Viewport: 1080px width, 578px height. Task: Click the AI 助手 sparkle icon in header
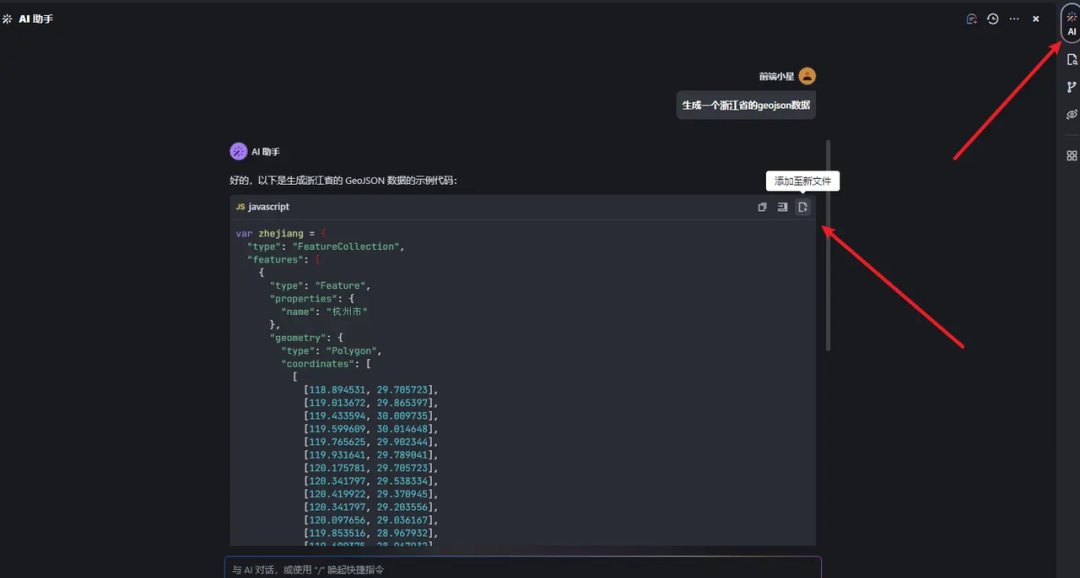7,19
